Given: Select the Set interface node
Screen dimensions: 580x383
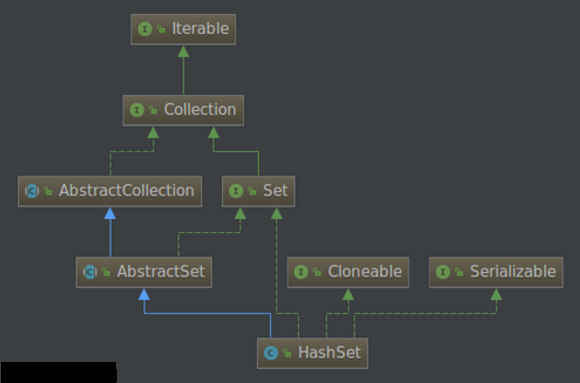Looking at the screenshot, I should pos(258,191).
